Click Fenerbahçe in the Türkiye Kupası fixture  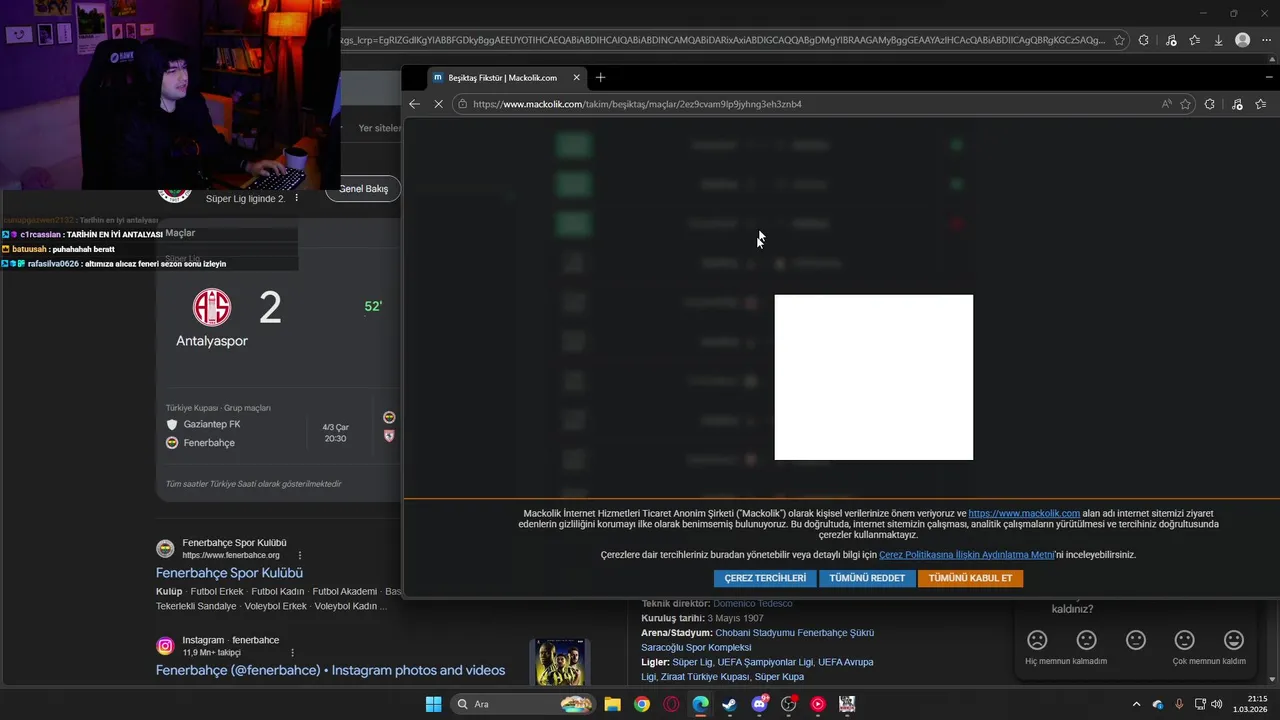coord(209,442)
